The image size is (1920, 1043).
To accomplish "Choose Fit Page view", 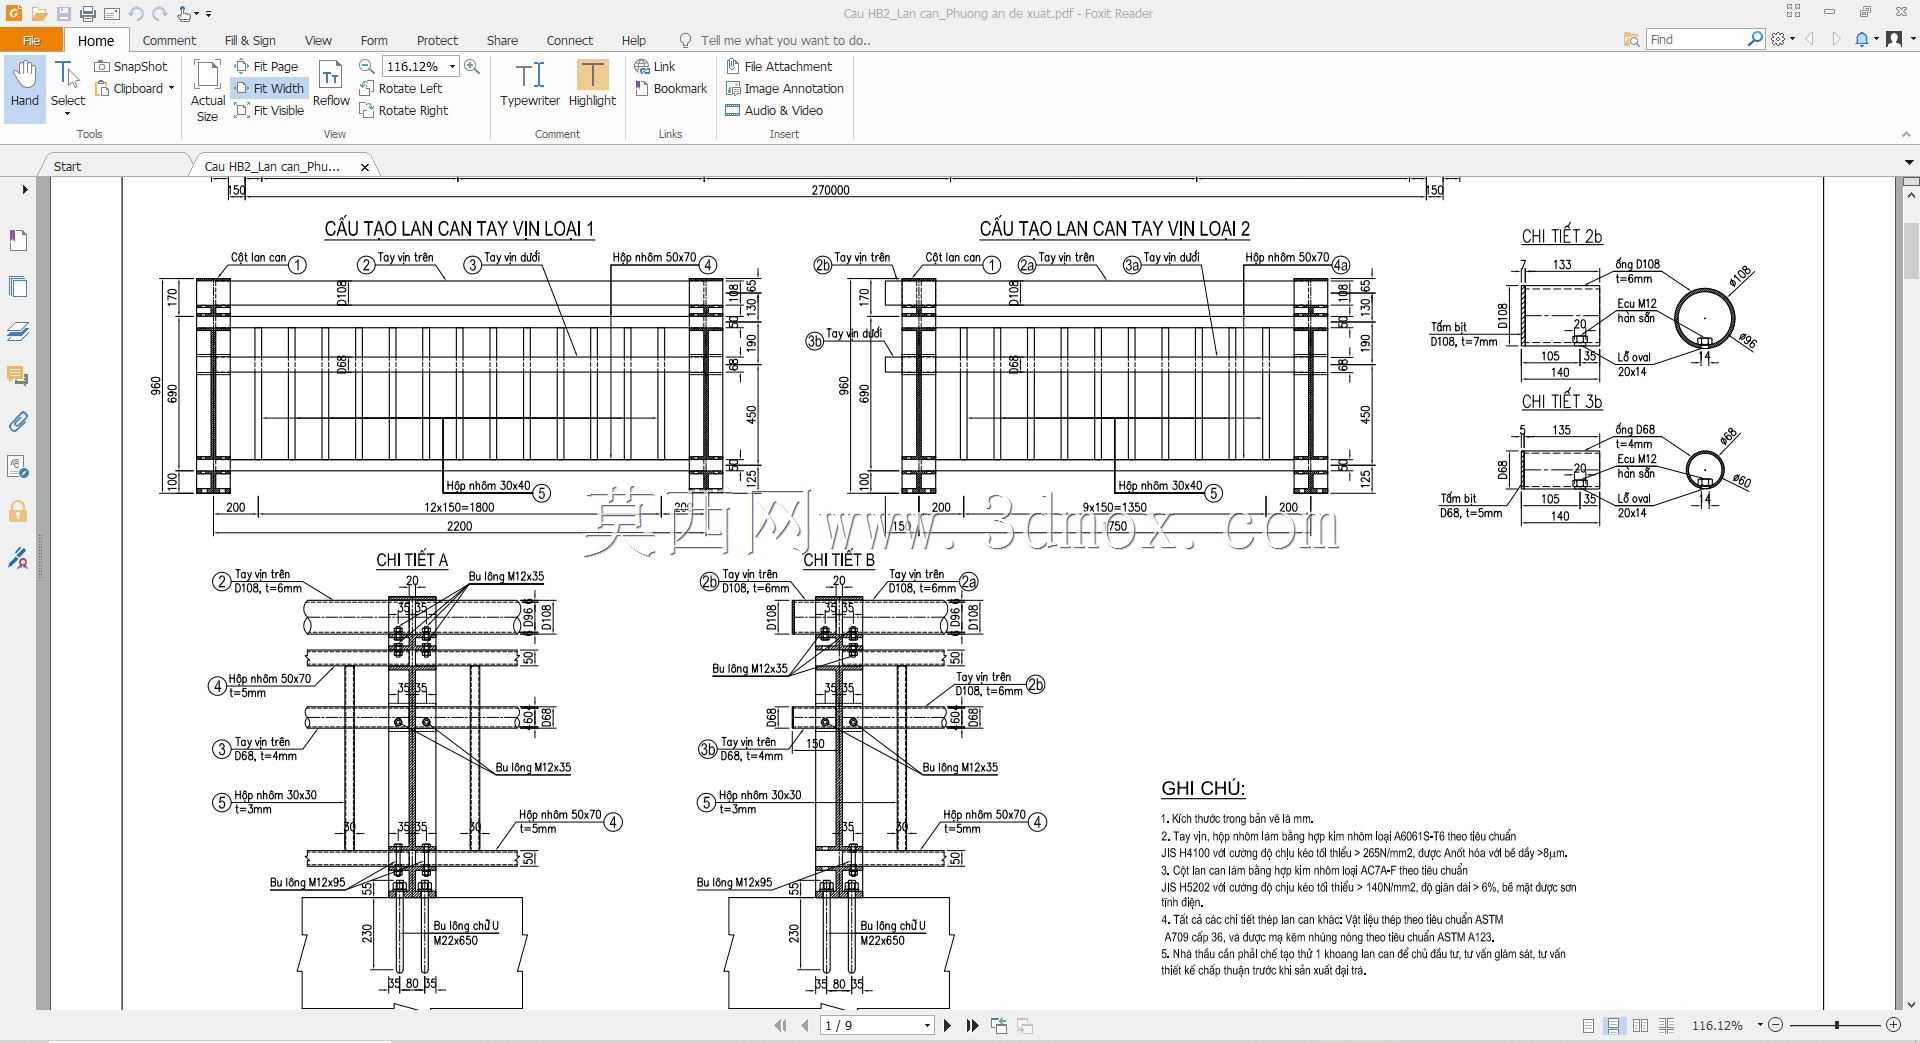I will click(x=266, y=66).
